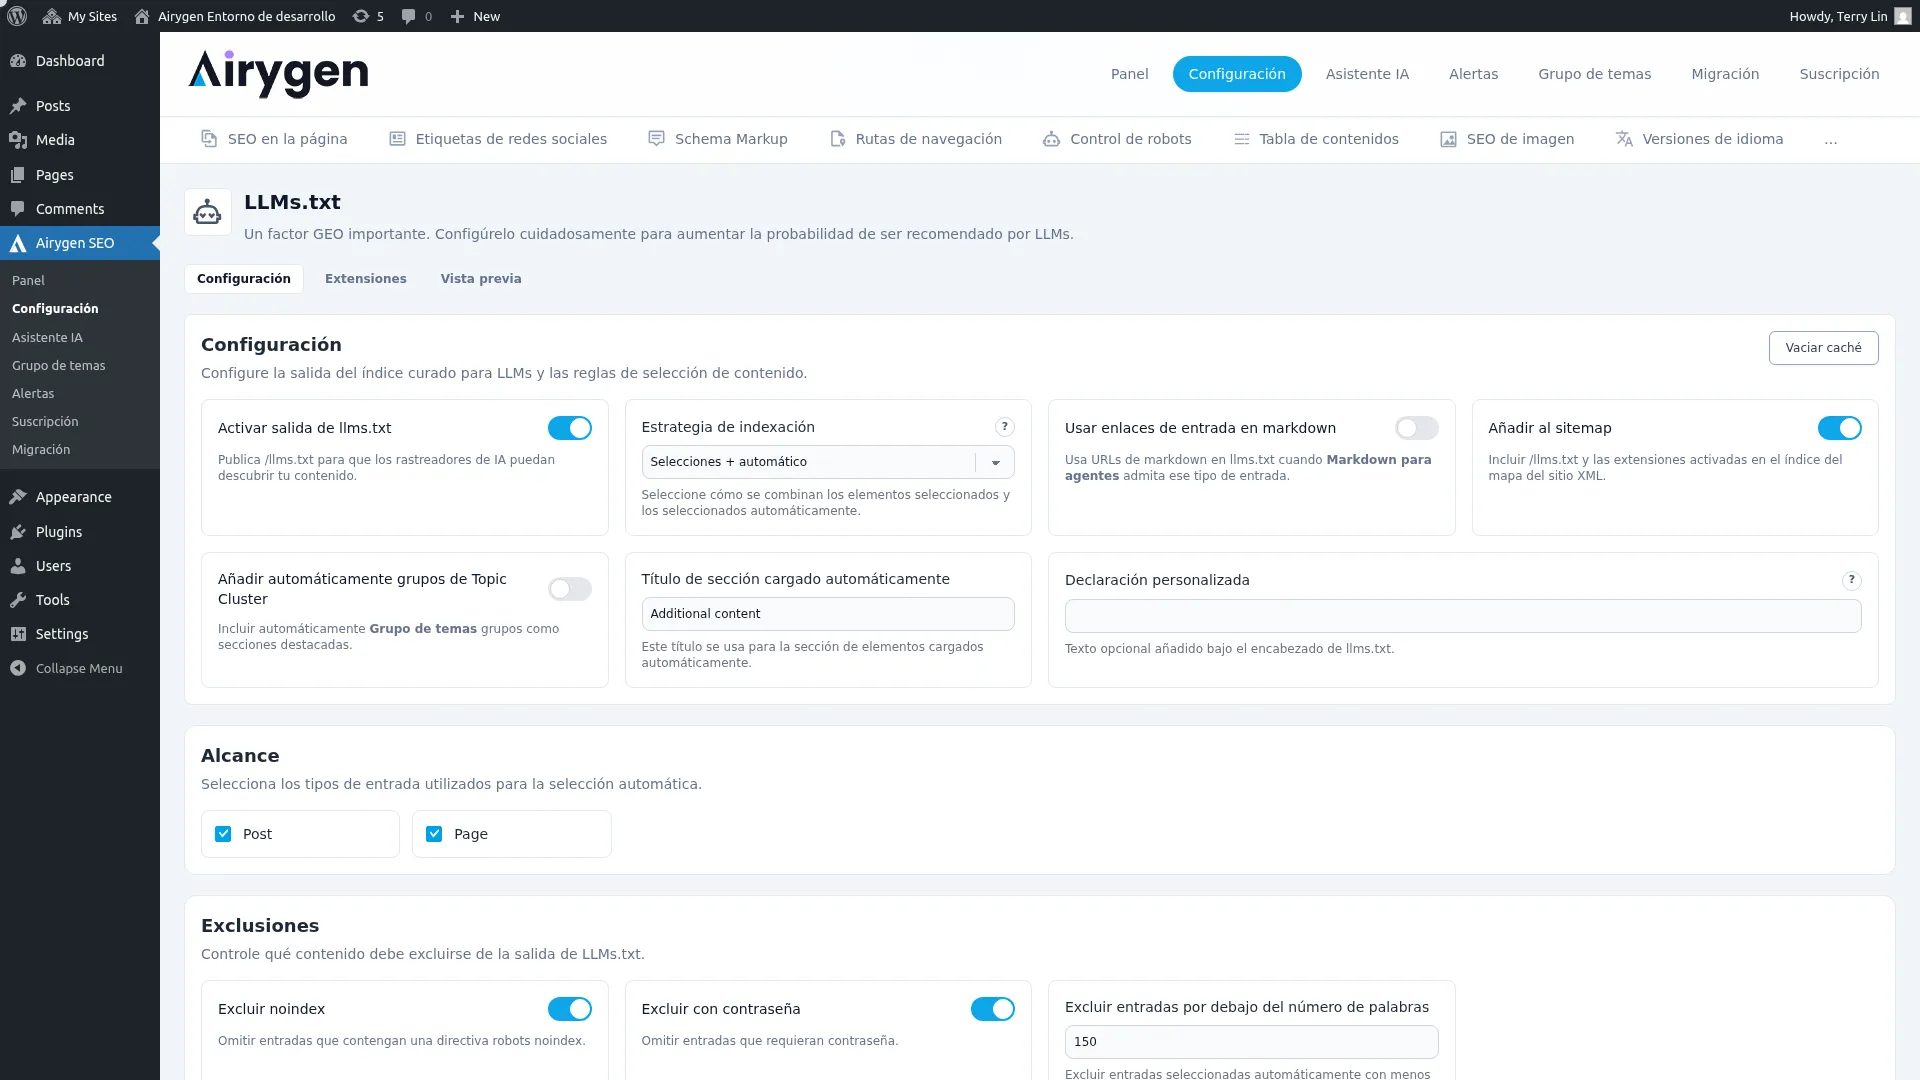Screen dimensions: 1920x1080
Task: Open Migración in sidebar submenu
Action: tap(41, 450)
